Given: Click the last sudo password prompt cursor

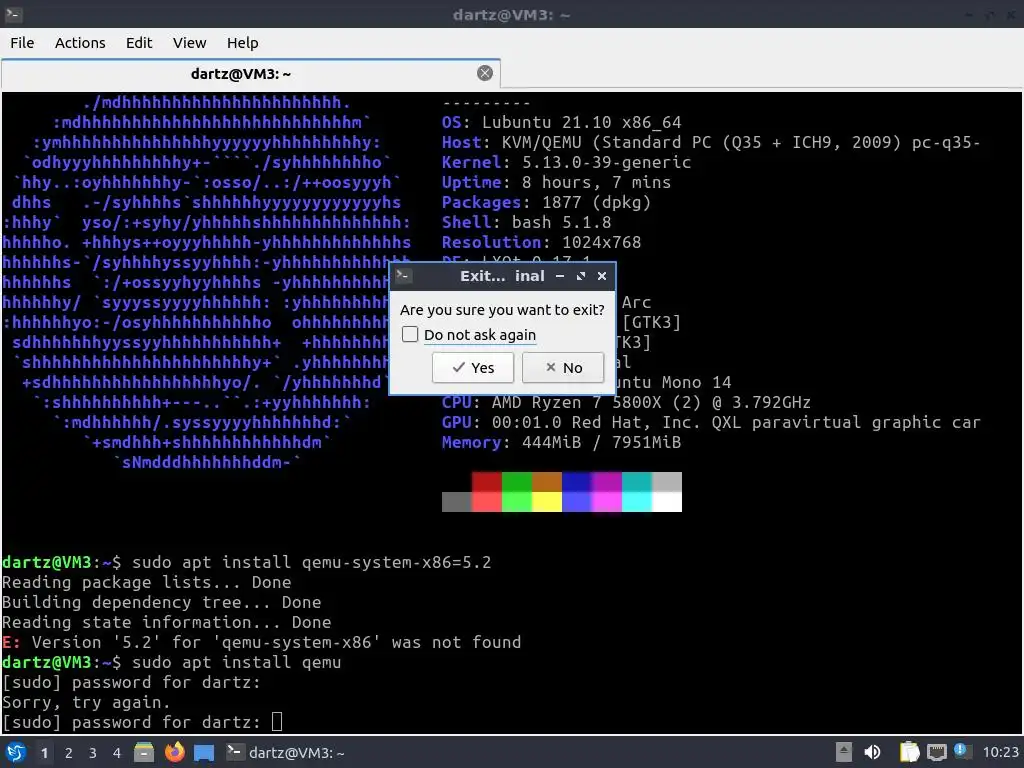Looking at the screenshot, I should pos(277,722).
